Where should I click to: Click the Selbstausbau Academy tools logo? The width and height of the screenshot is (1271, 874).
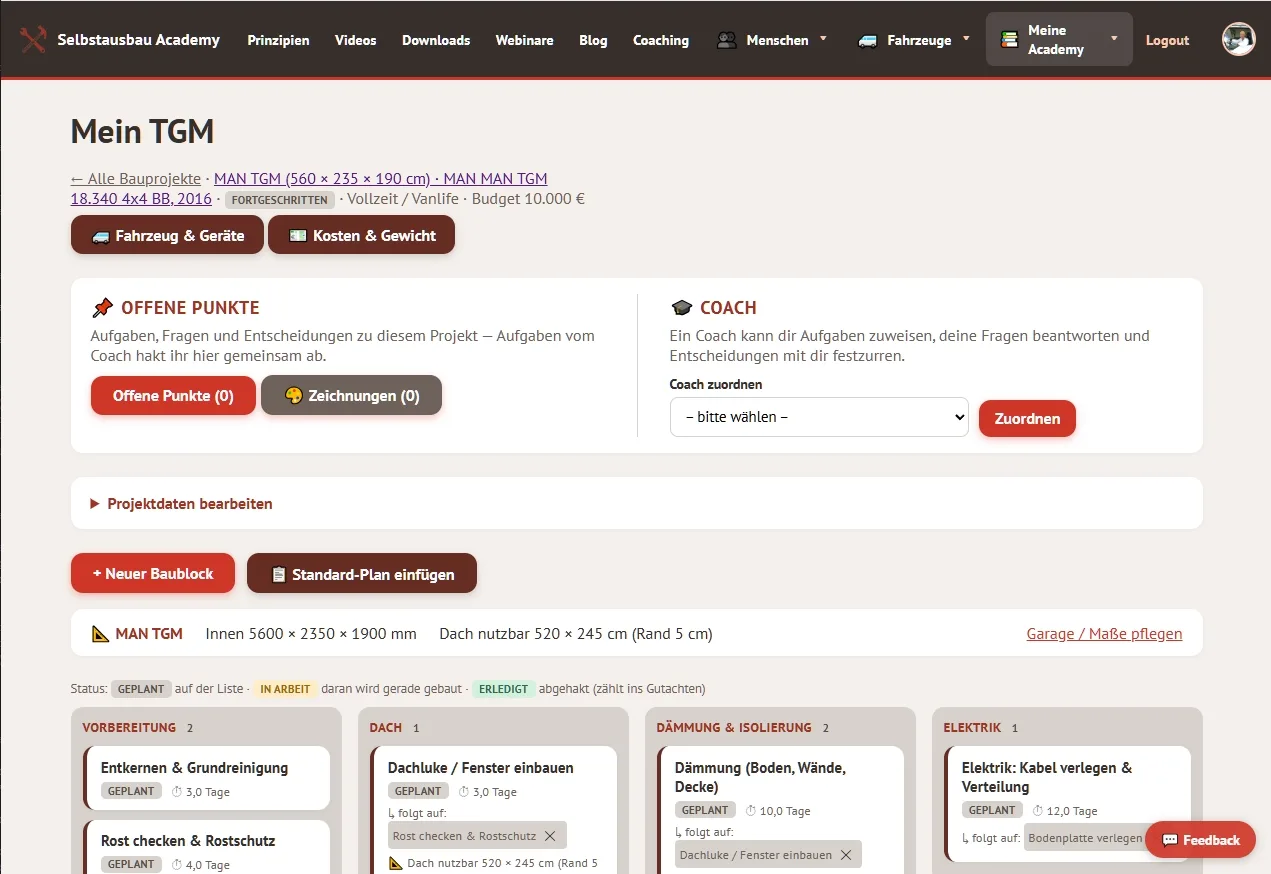(x=33, y=40)
